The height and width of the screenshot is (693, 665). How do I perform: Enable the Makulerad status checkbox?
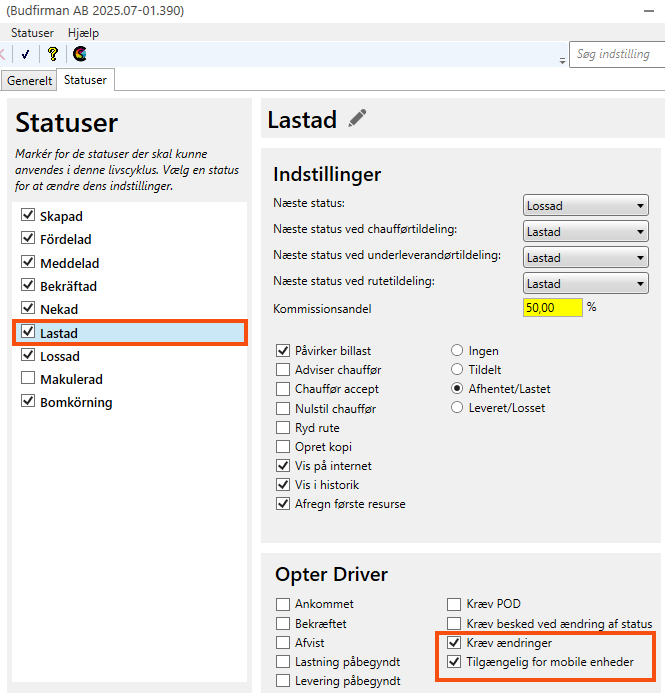28,379
